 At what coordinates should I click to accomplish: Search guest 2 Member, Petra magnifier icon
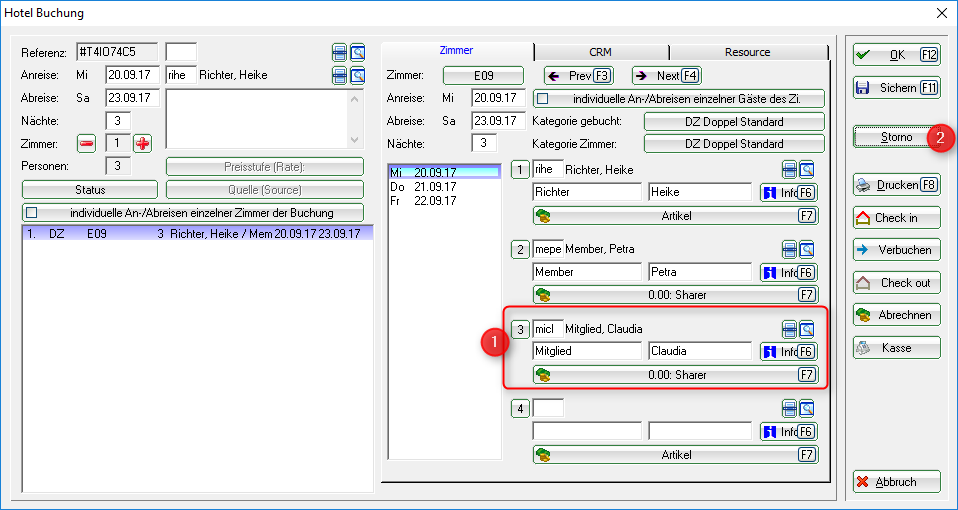[807, 249]
